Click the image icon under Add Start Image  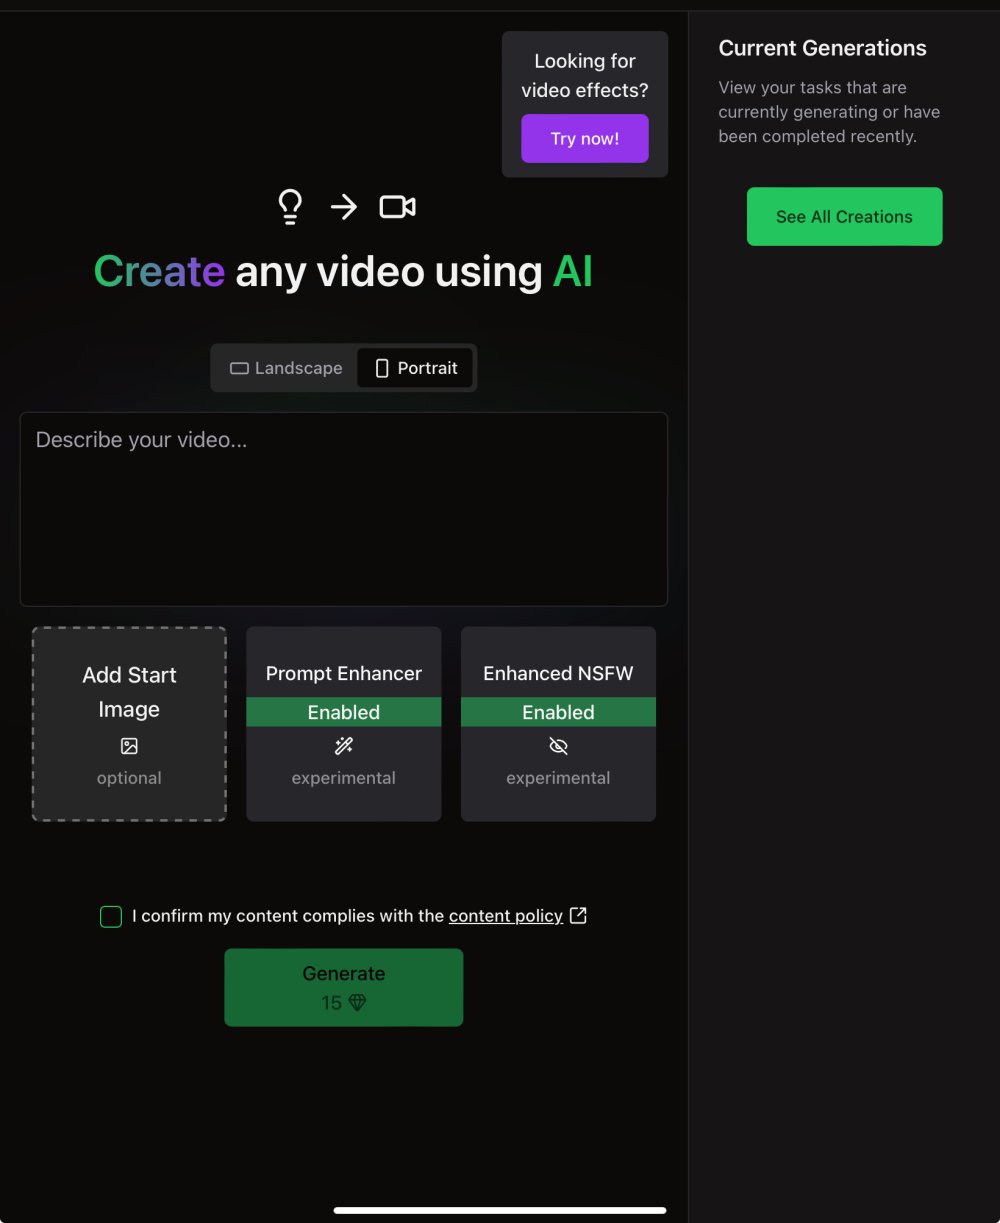129,746
